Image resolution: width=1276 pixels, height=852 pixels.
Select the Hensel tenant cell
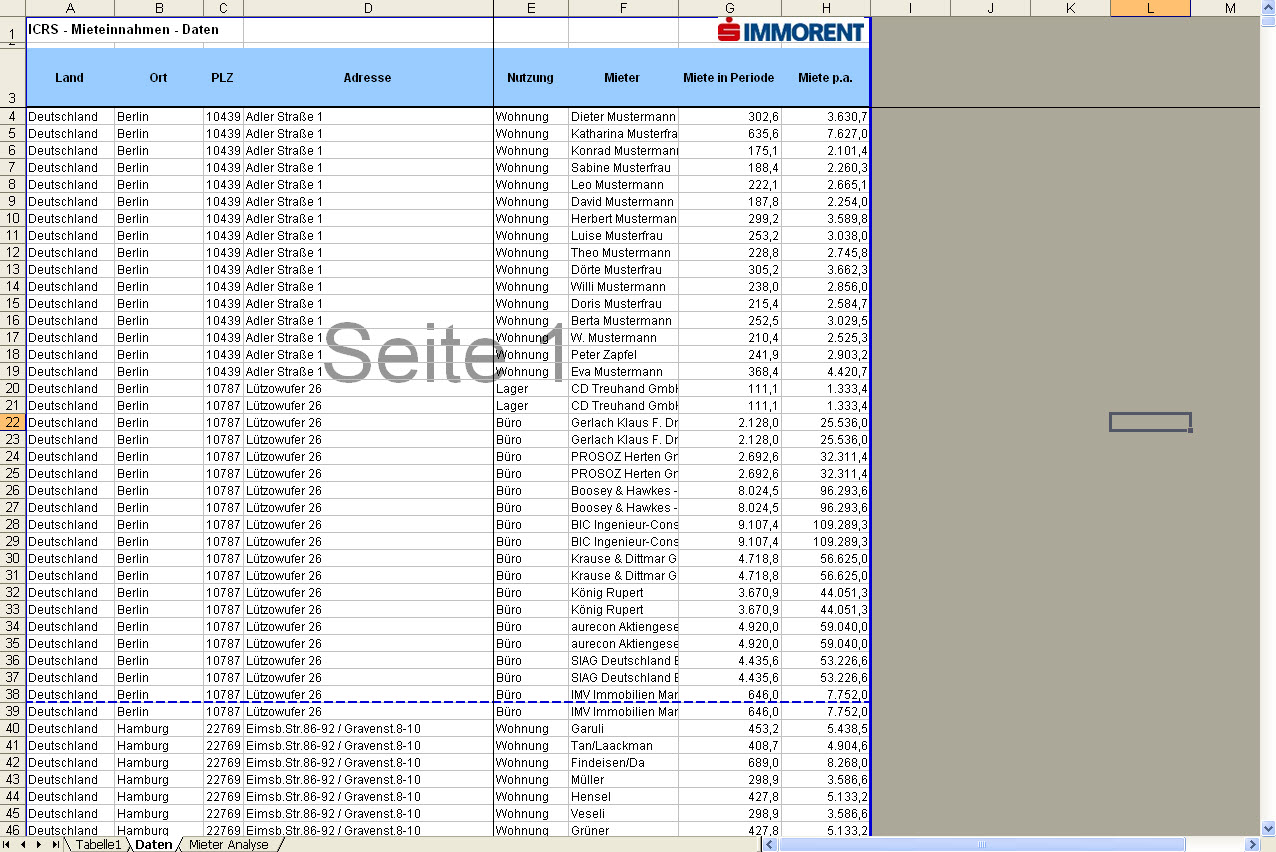623,797
